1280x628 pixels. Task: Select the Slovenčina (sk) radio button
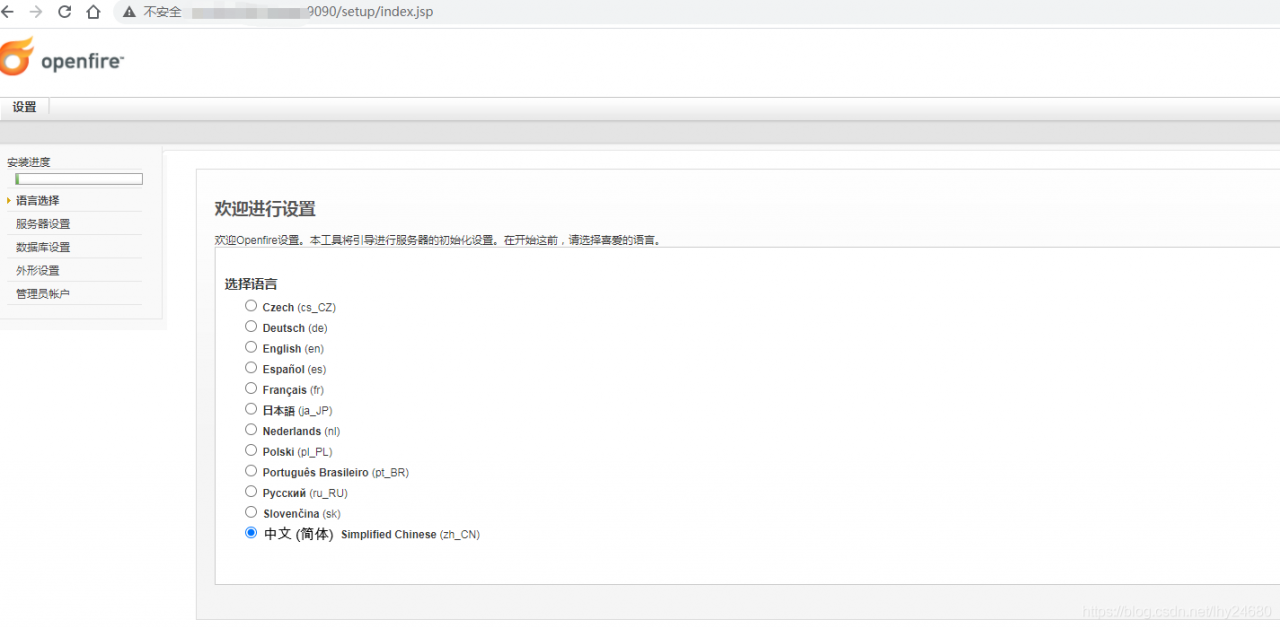(x=251, y=512)
